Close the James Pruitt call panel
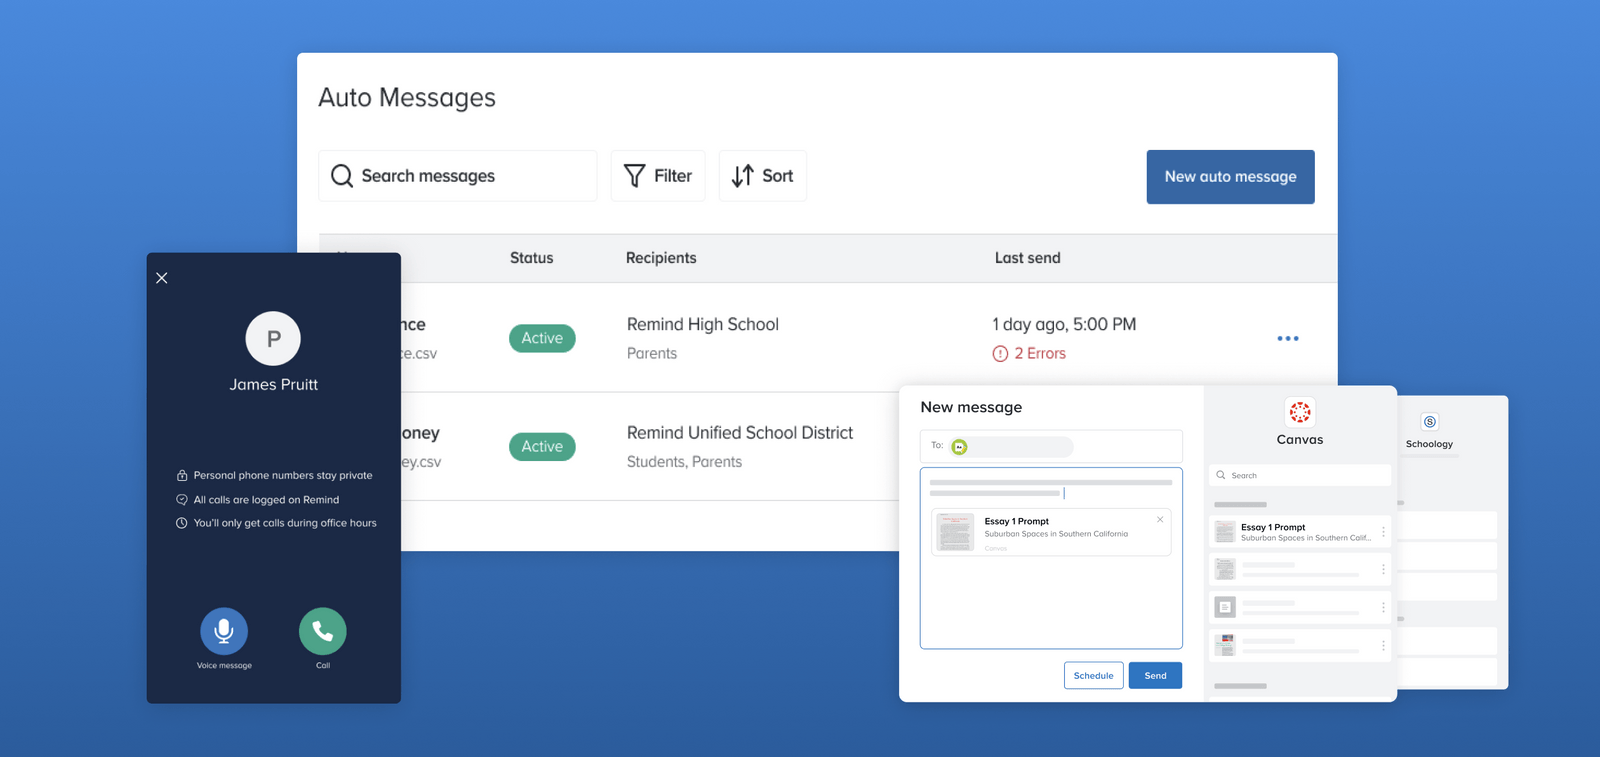Viewport: 1600px width, 757px height. coord(162,278)
